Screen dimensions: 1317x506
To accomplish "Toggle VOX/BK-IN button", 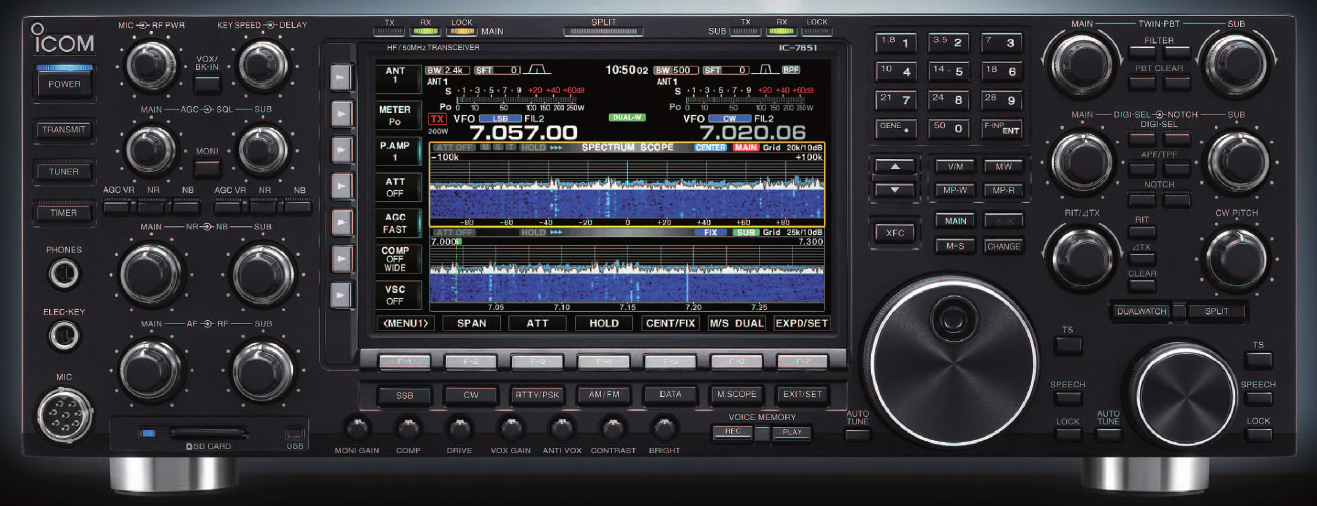I will point(208,67).
